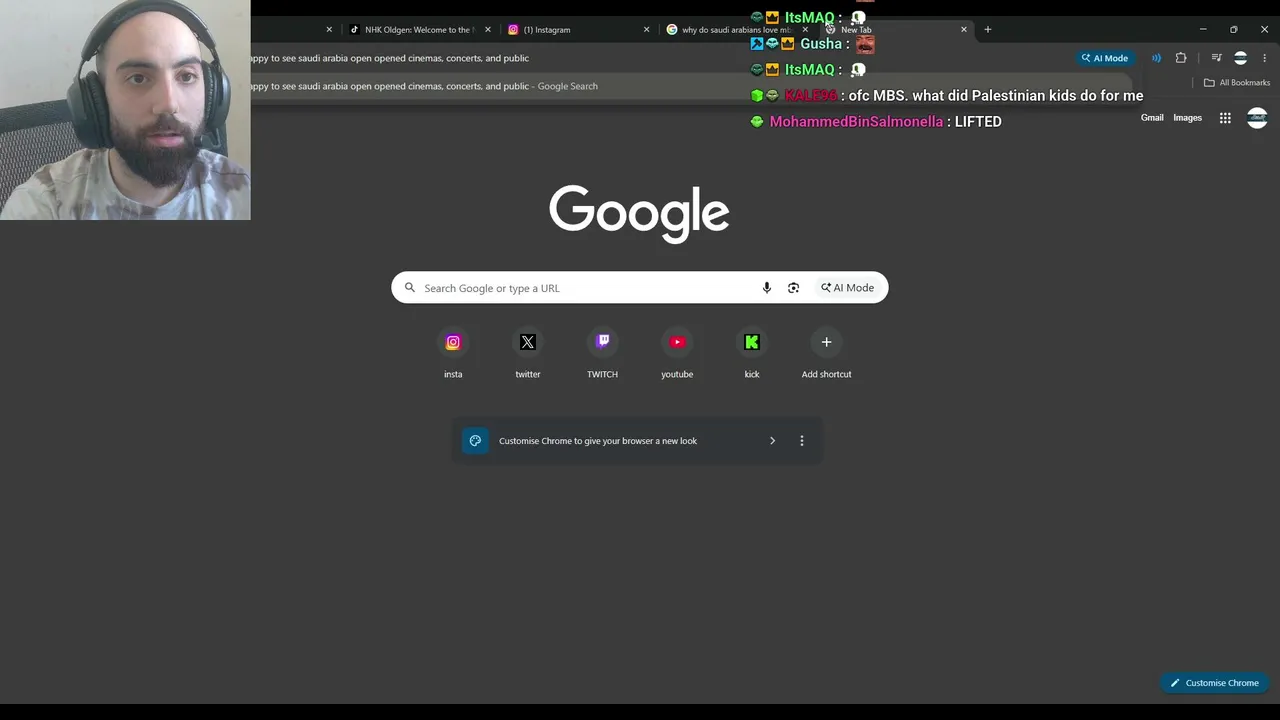Image resolution: width=1280 pixels, height=720 pixels.
Task: Open the Images link
Action: (1188, 118)
